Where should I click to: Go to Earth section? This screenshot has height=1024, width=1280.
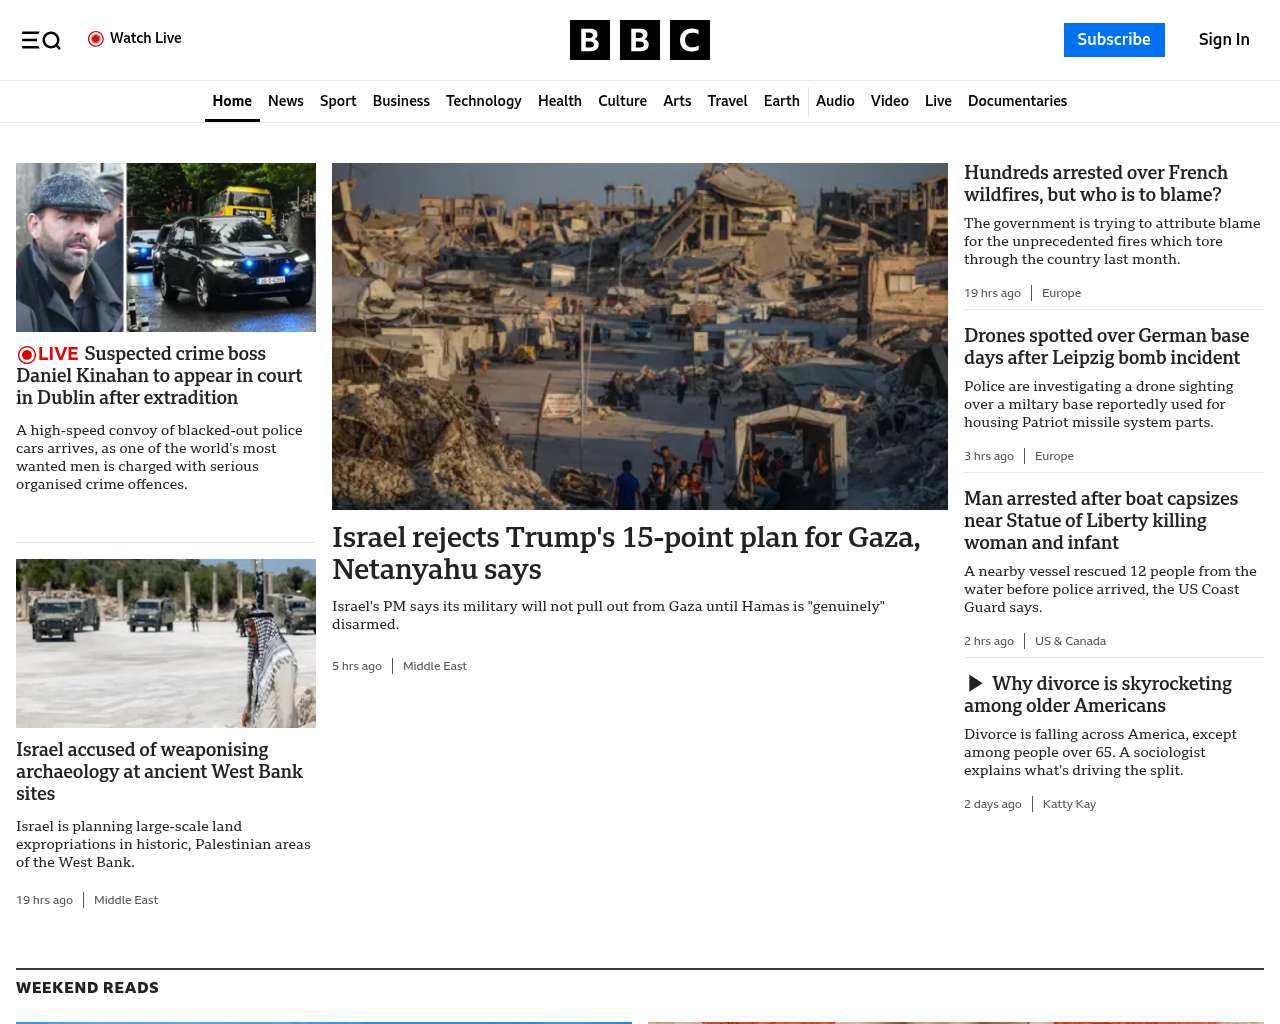tap(781, 101)
